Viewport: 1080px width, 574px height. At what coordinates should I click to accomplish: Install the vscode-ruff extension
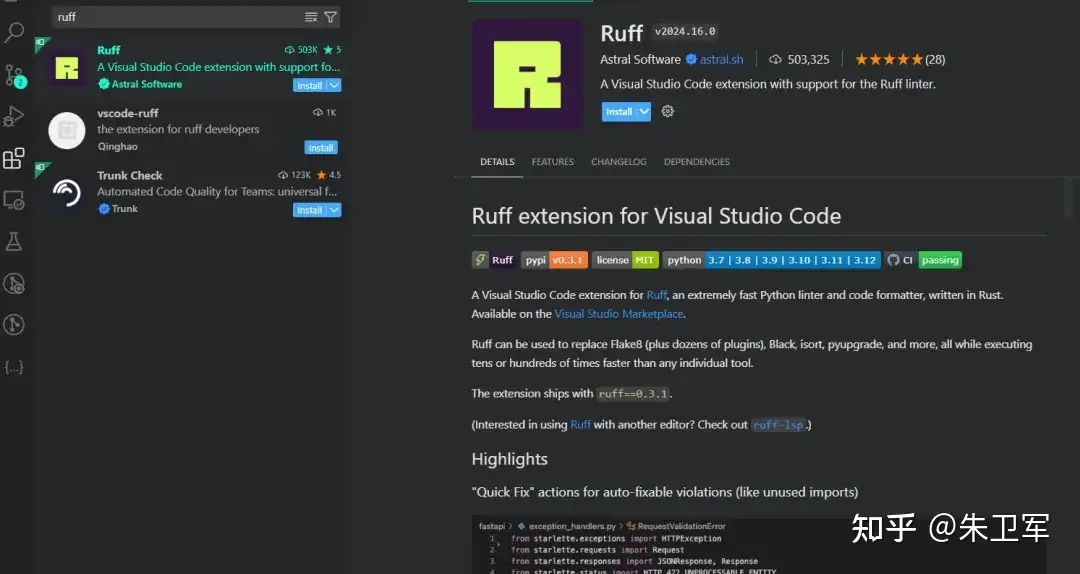[321, 147]
